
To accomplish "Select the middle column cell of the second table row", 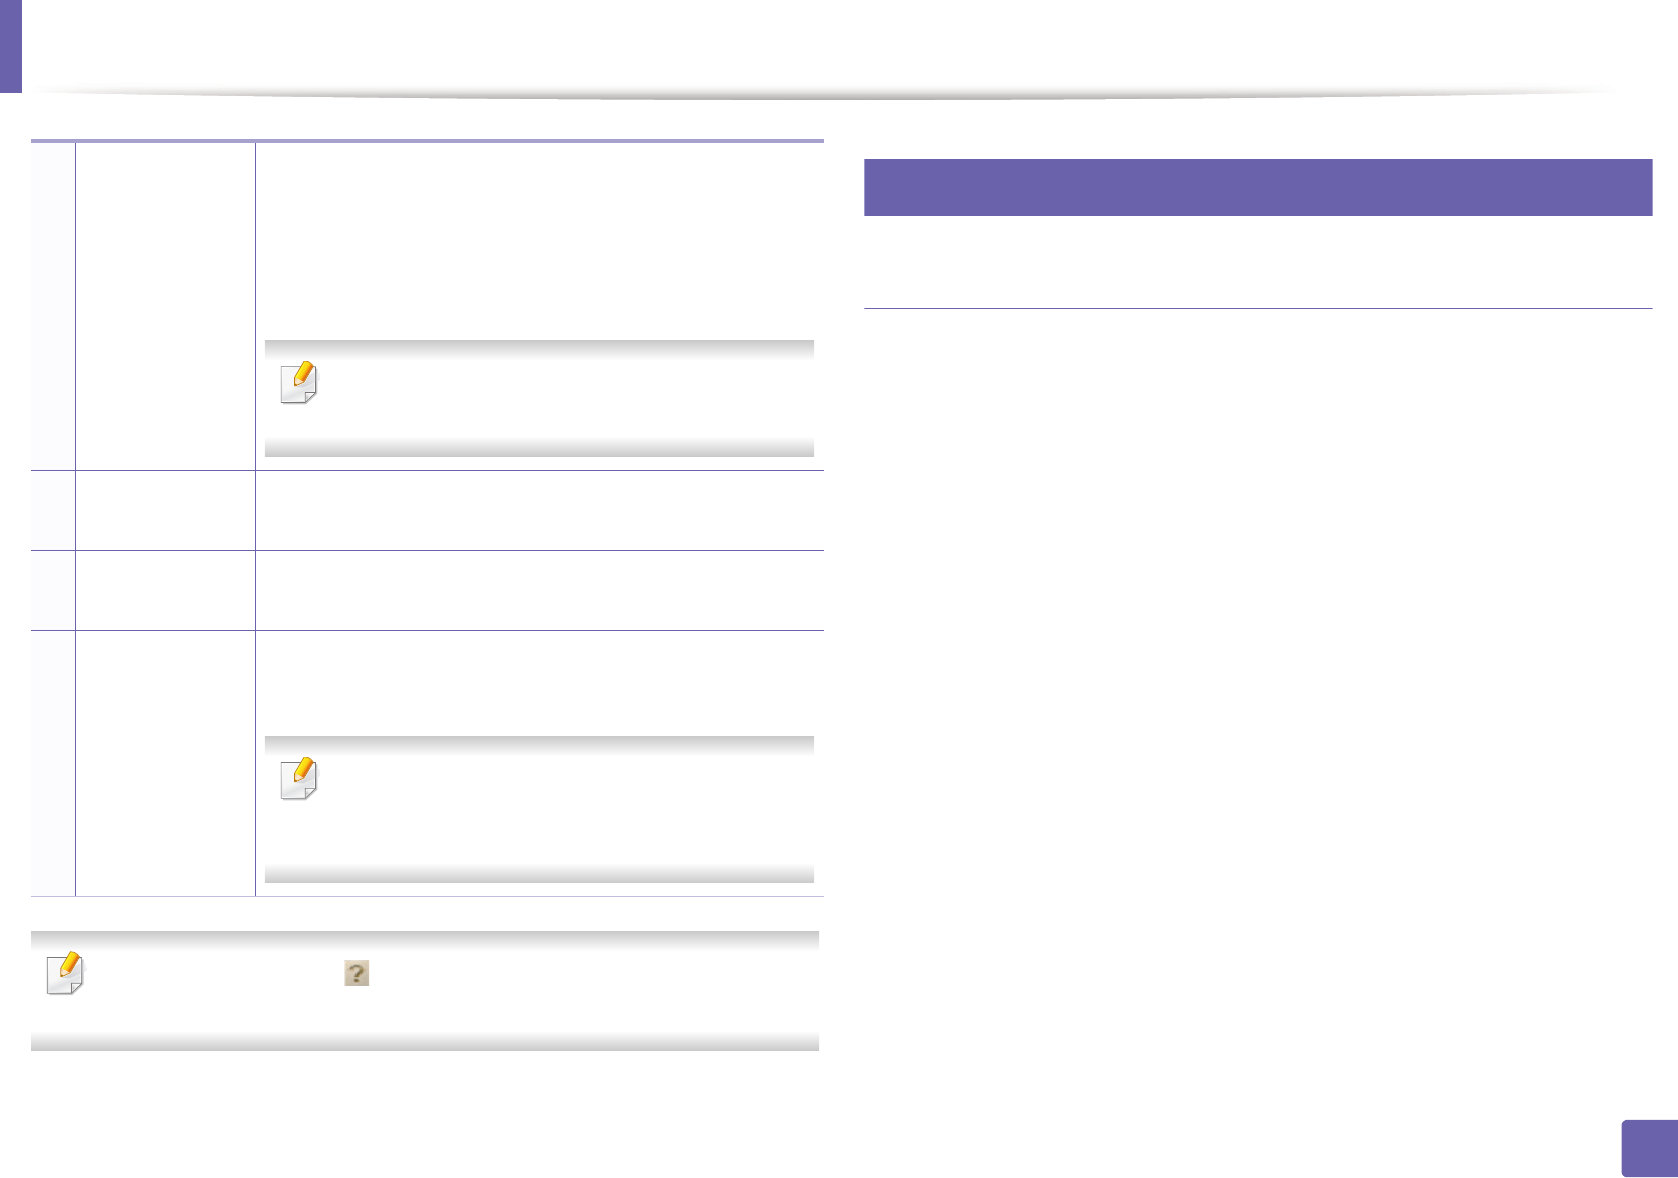I will point(165,510).
